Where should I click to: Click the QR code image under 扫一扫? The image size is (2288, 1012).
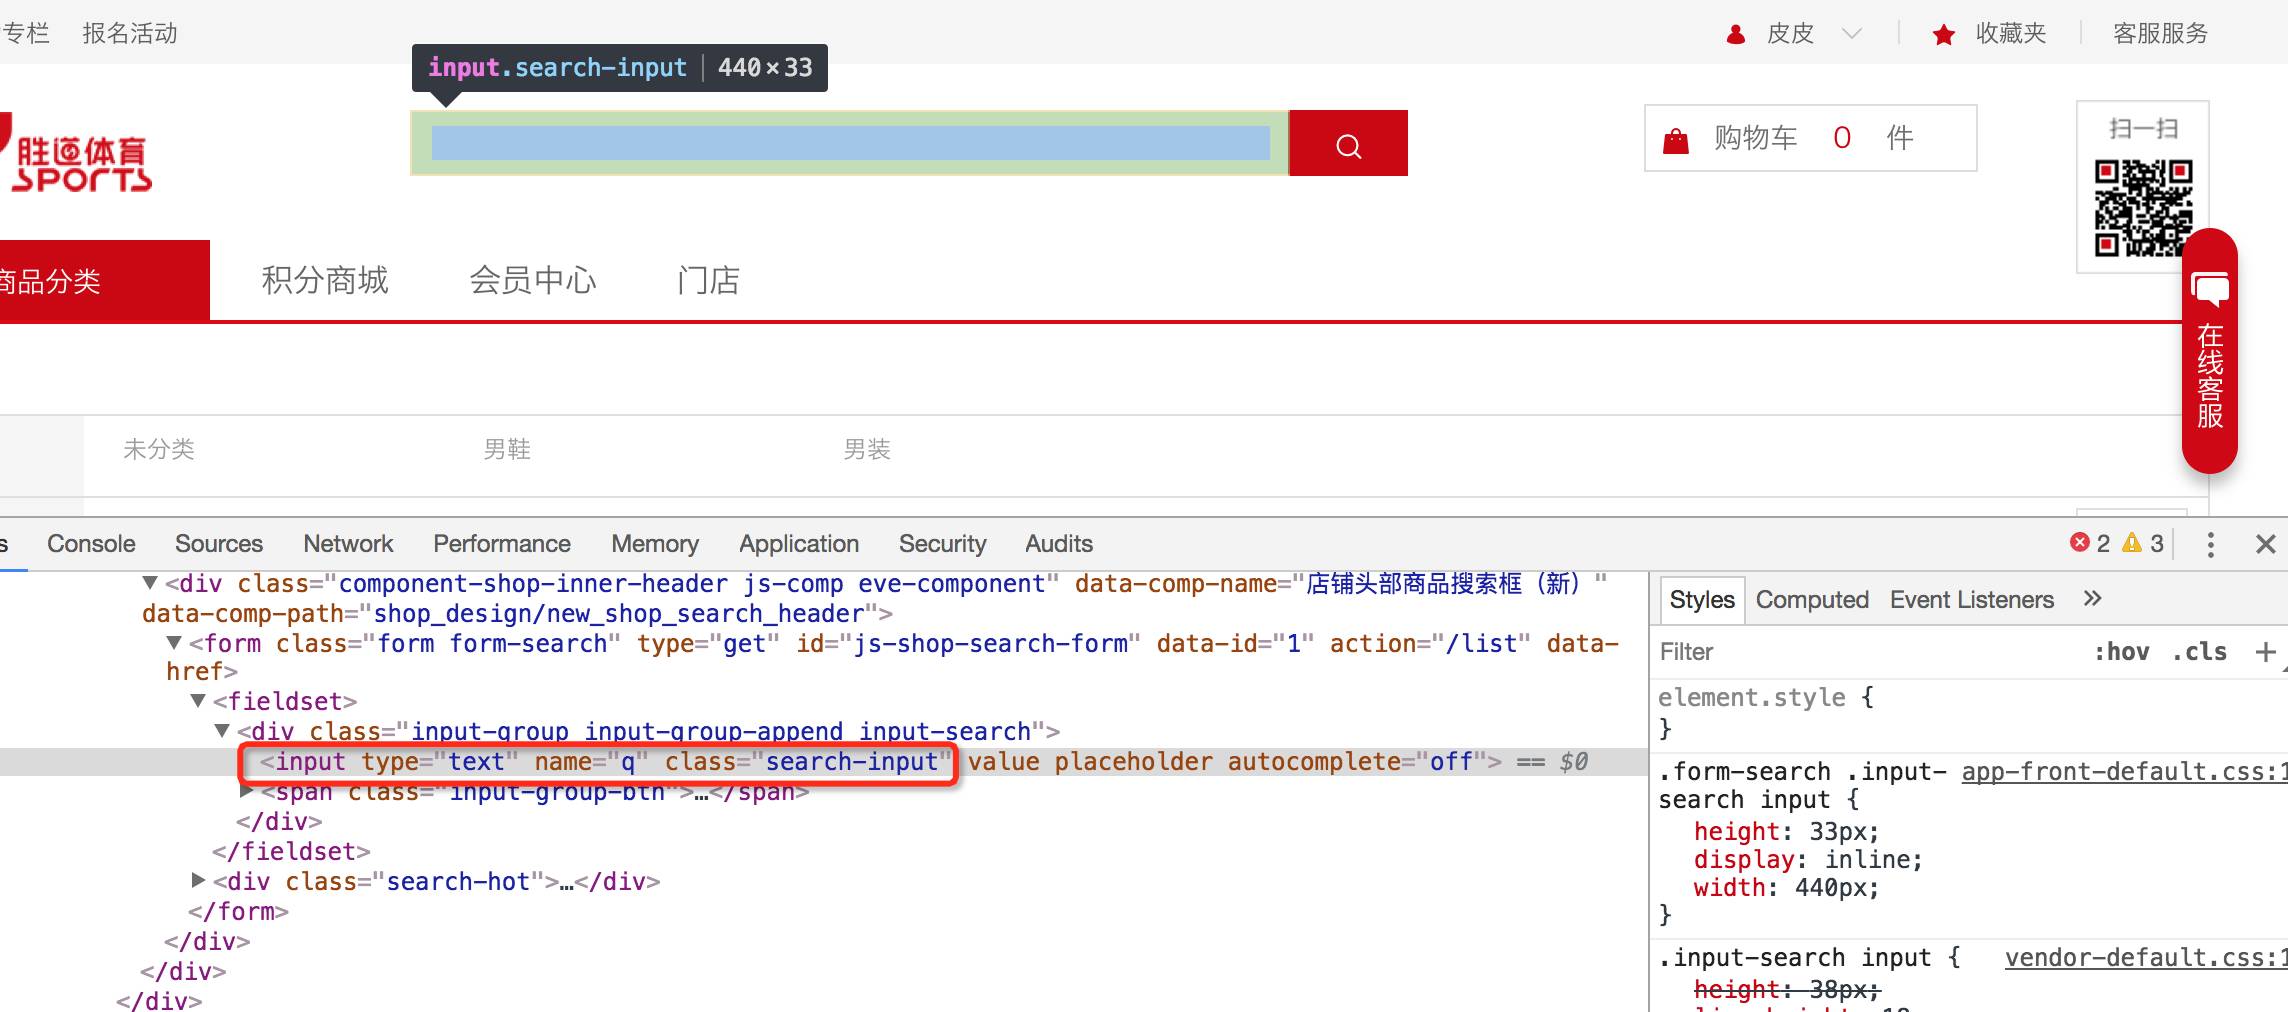pyautogui.click(x=2143, y=208)
